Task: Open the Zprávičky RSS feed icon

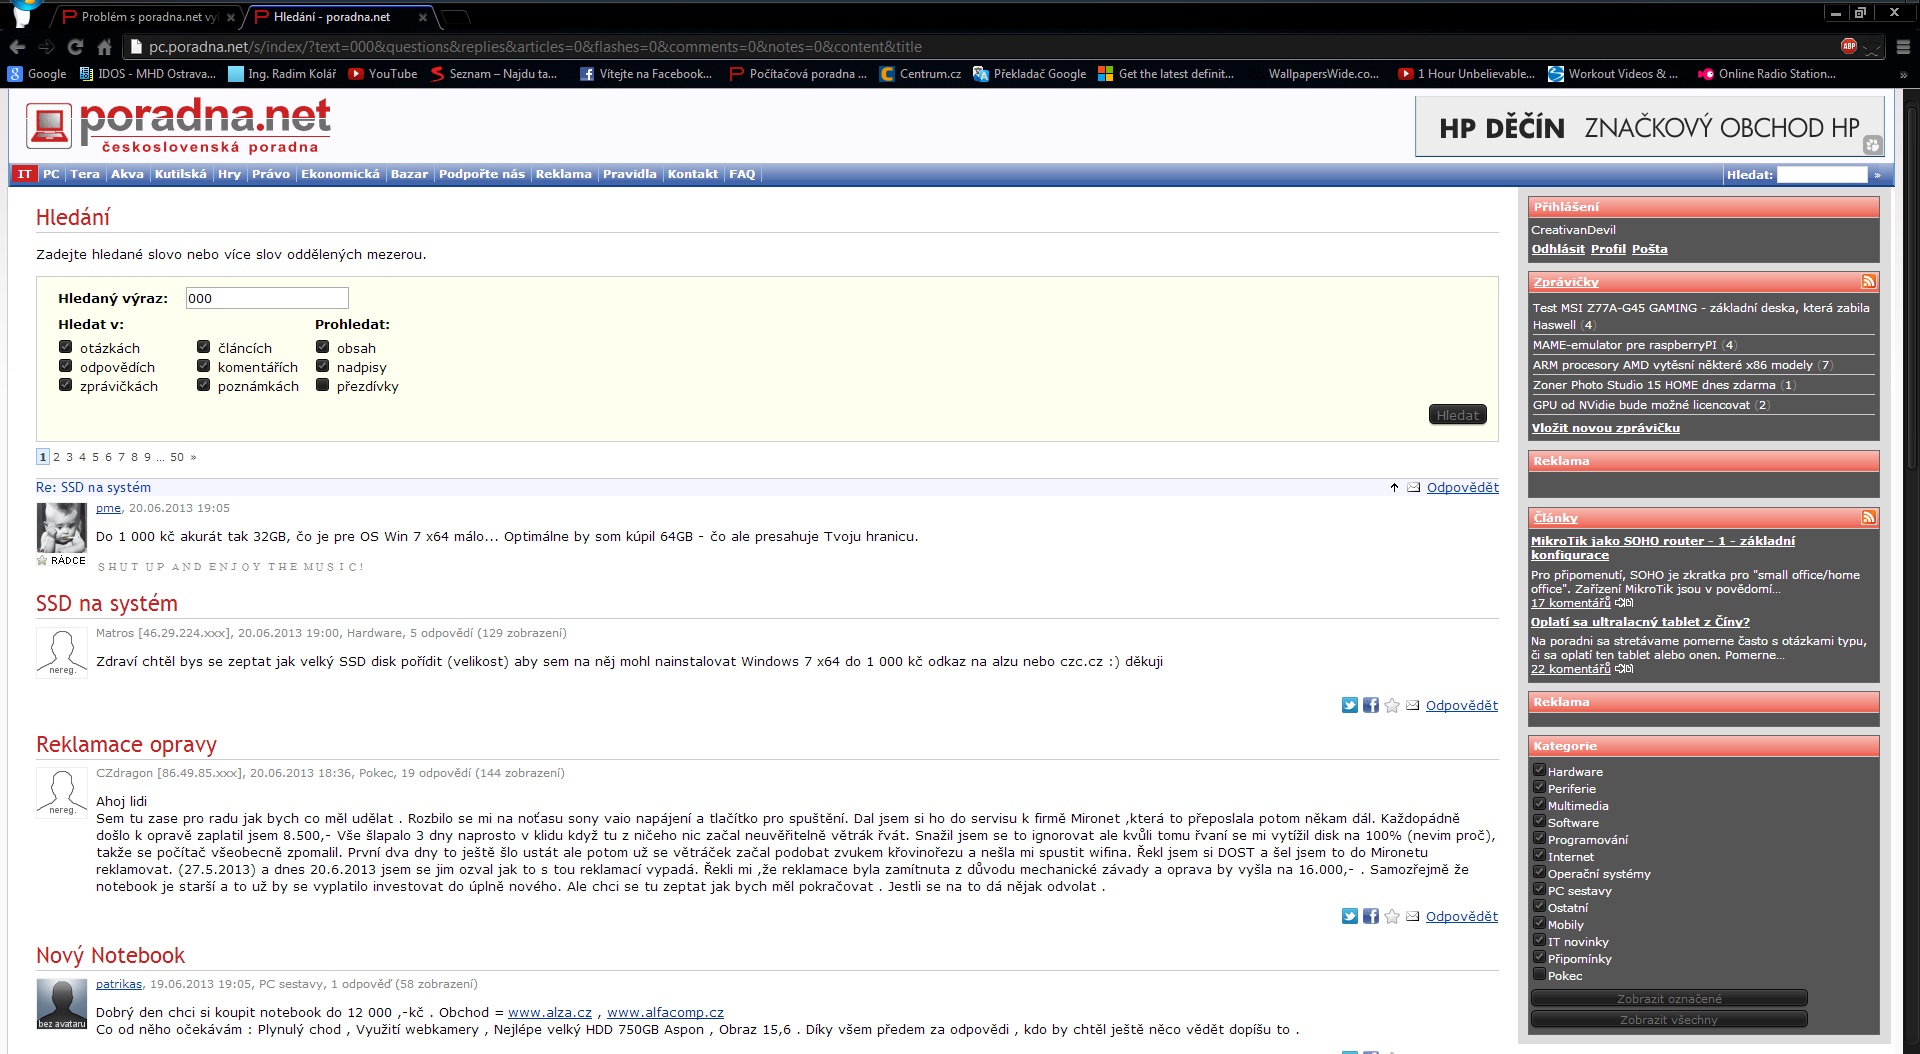Action: [1868, 281]
